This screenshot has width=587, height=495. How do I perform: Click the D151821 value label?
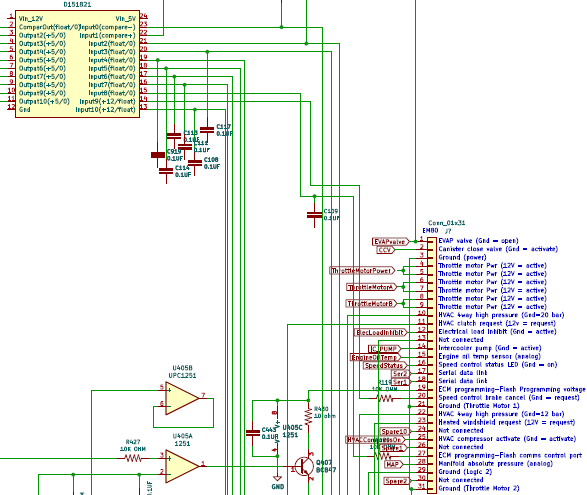click(x=77, y=4)
